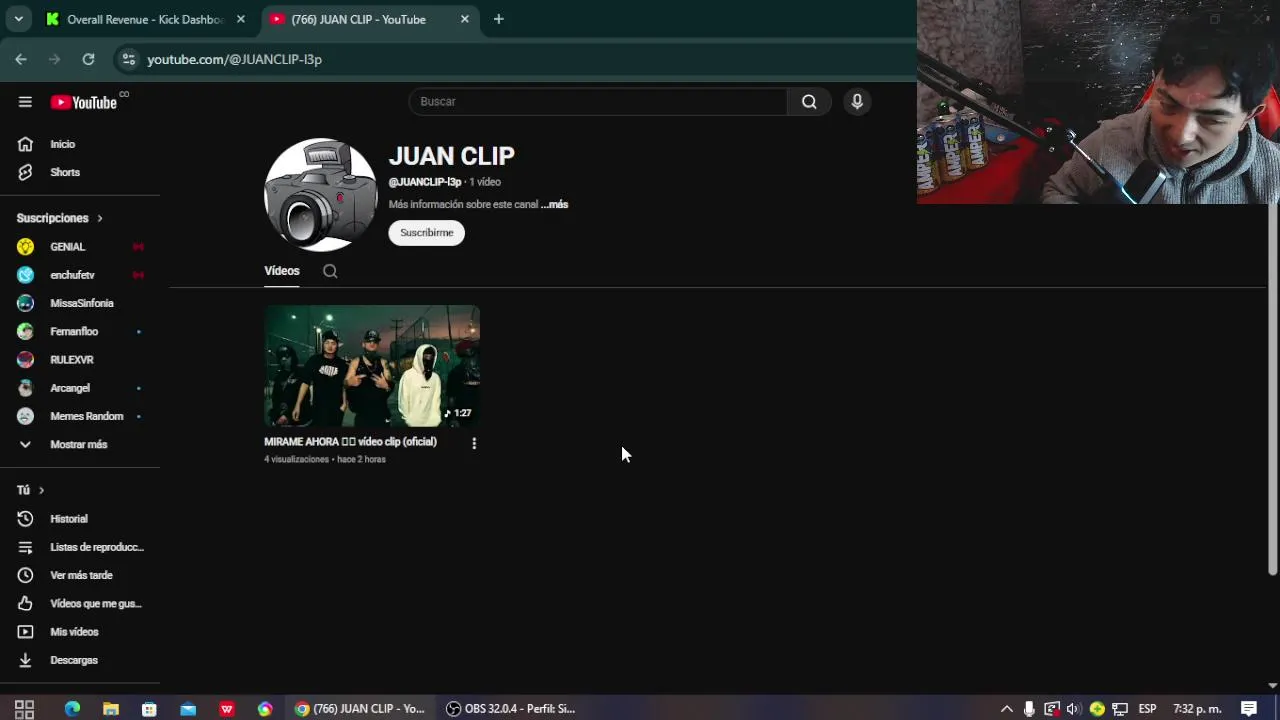1280x720 pixels.
Task: Open a new Chrome tab
Action: tap(498, 19)
